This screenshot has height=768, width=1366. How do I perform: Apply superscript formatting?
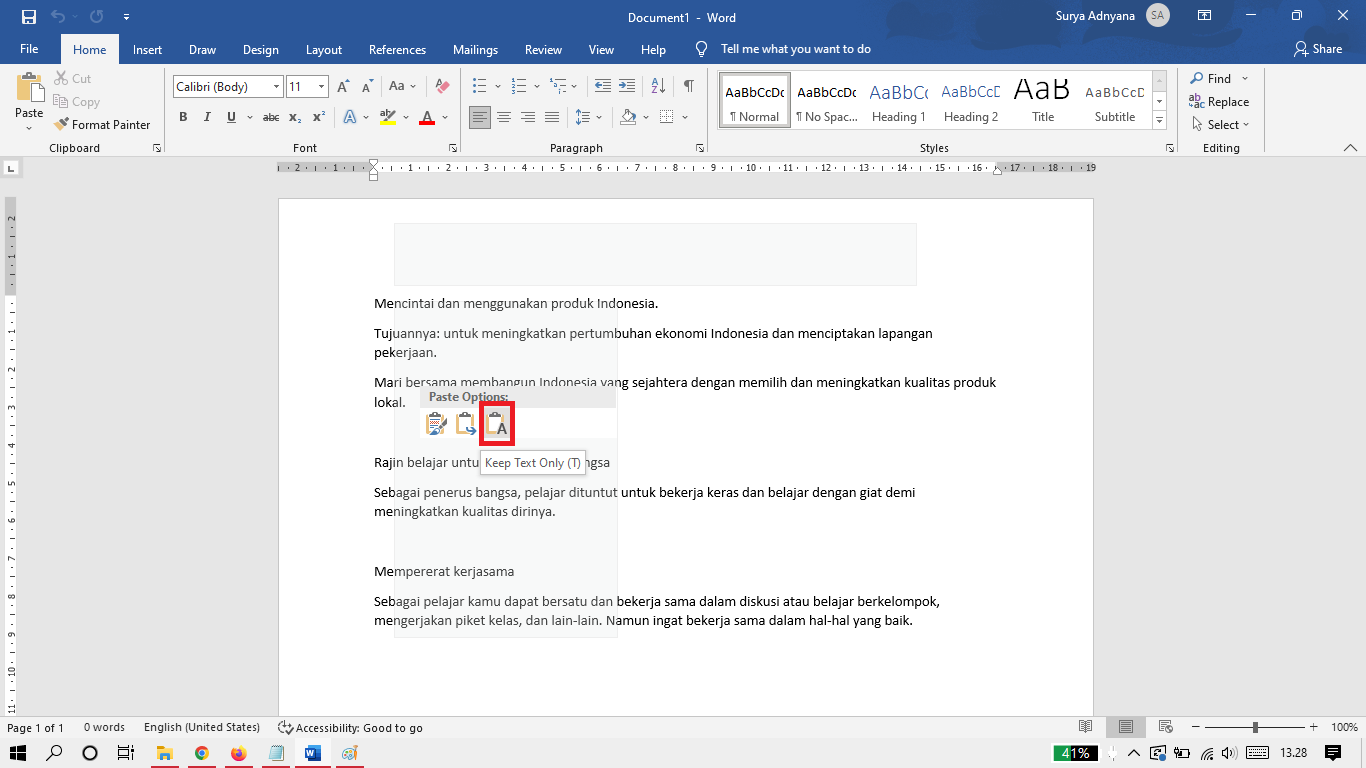pos(319,117)
